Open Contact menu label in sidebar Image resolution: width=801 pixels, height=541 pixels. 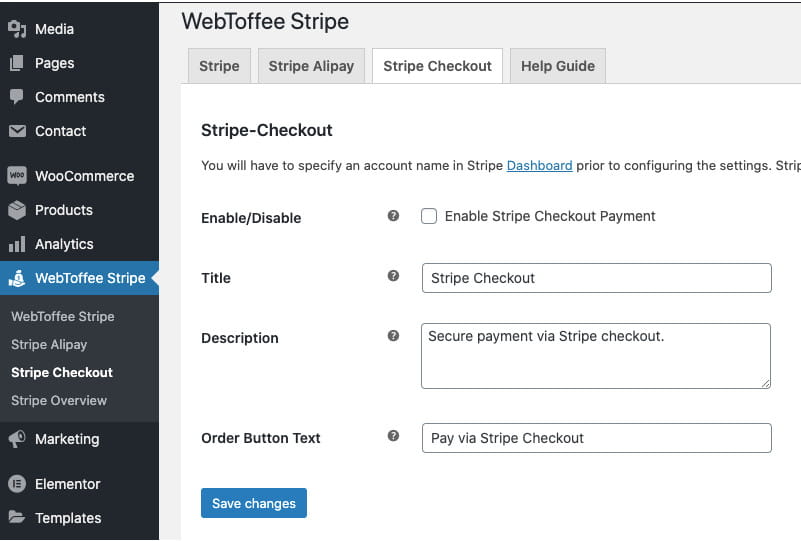(x=60, y=131)
